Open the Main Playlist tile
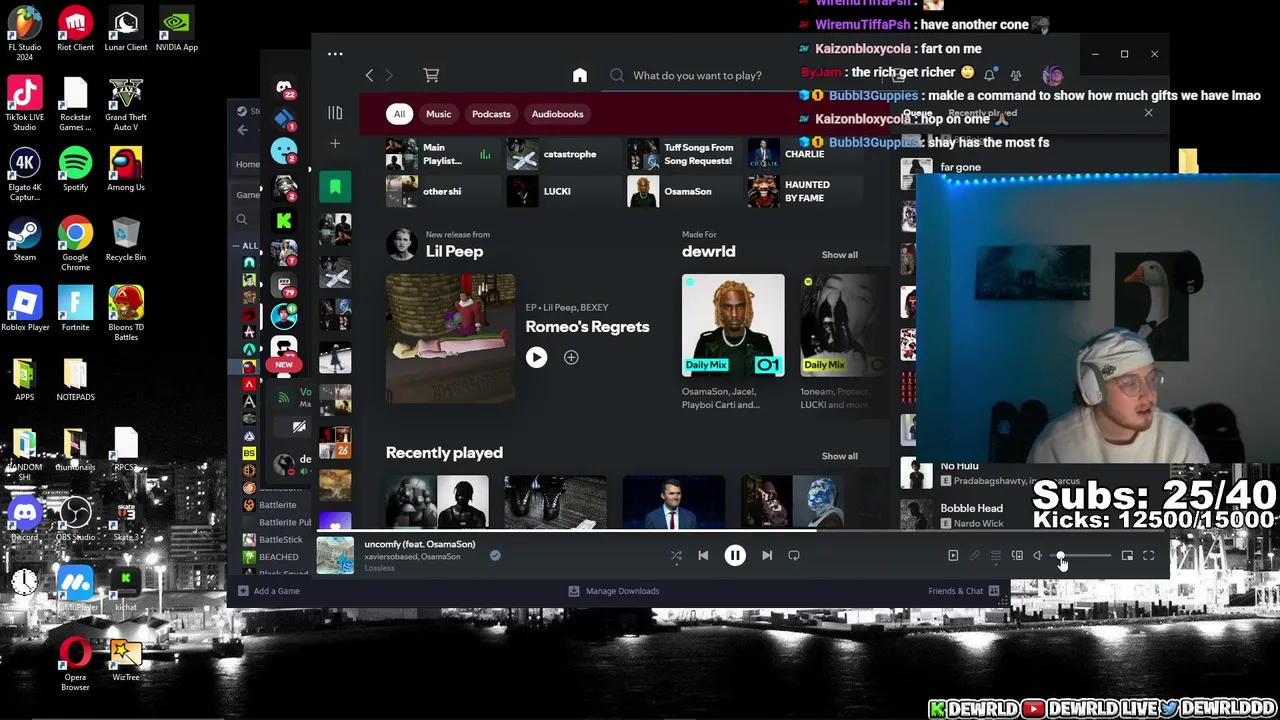The width and height of the screenshot is (1280, 720). pyautogui.click(x=443, y=154)
